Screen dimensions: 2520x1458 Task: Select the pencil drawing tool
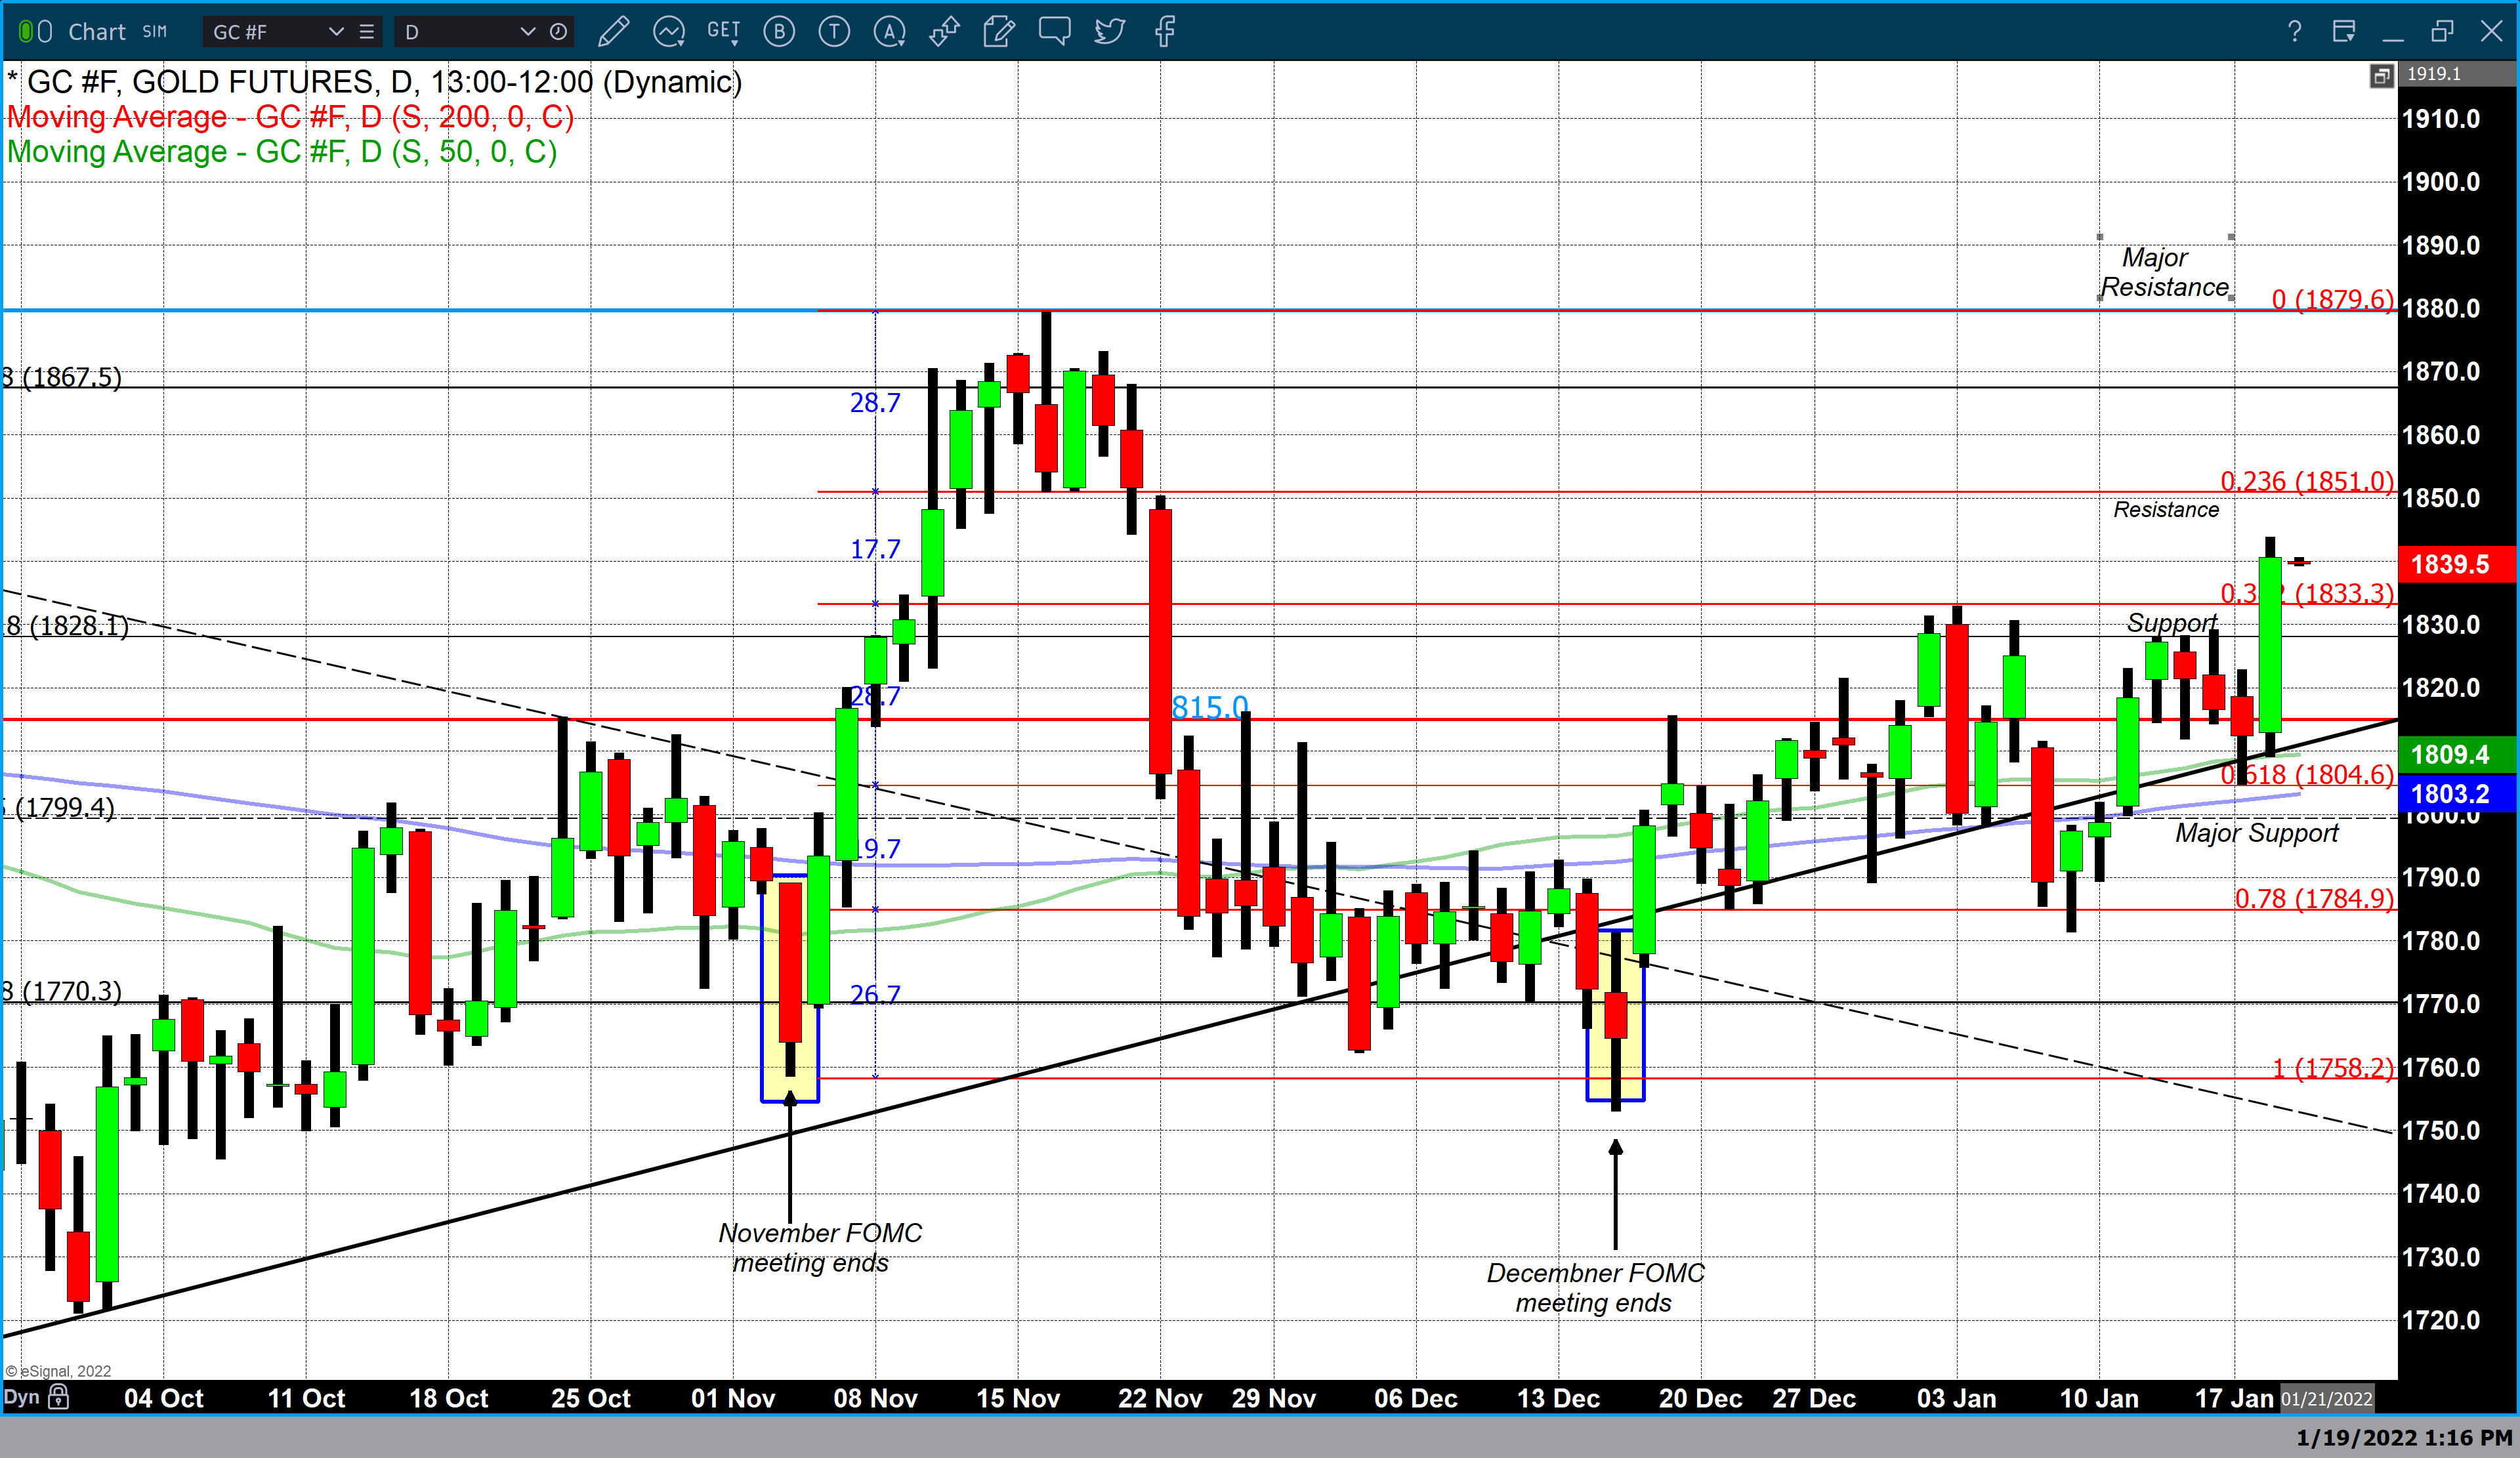[x=613, y=32]
